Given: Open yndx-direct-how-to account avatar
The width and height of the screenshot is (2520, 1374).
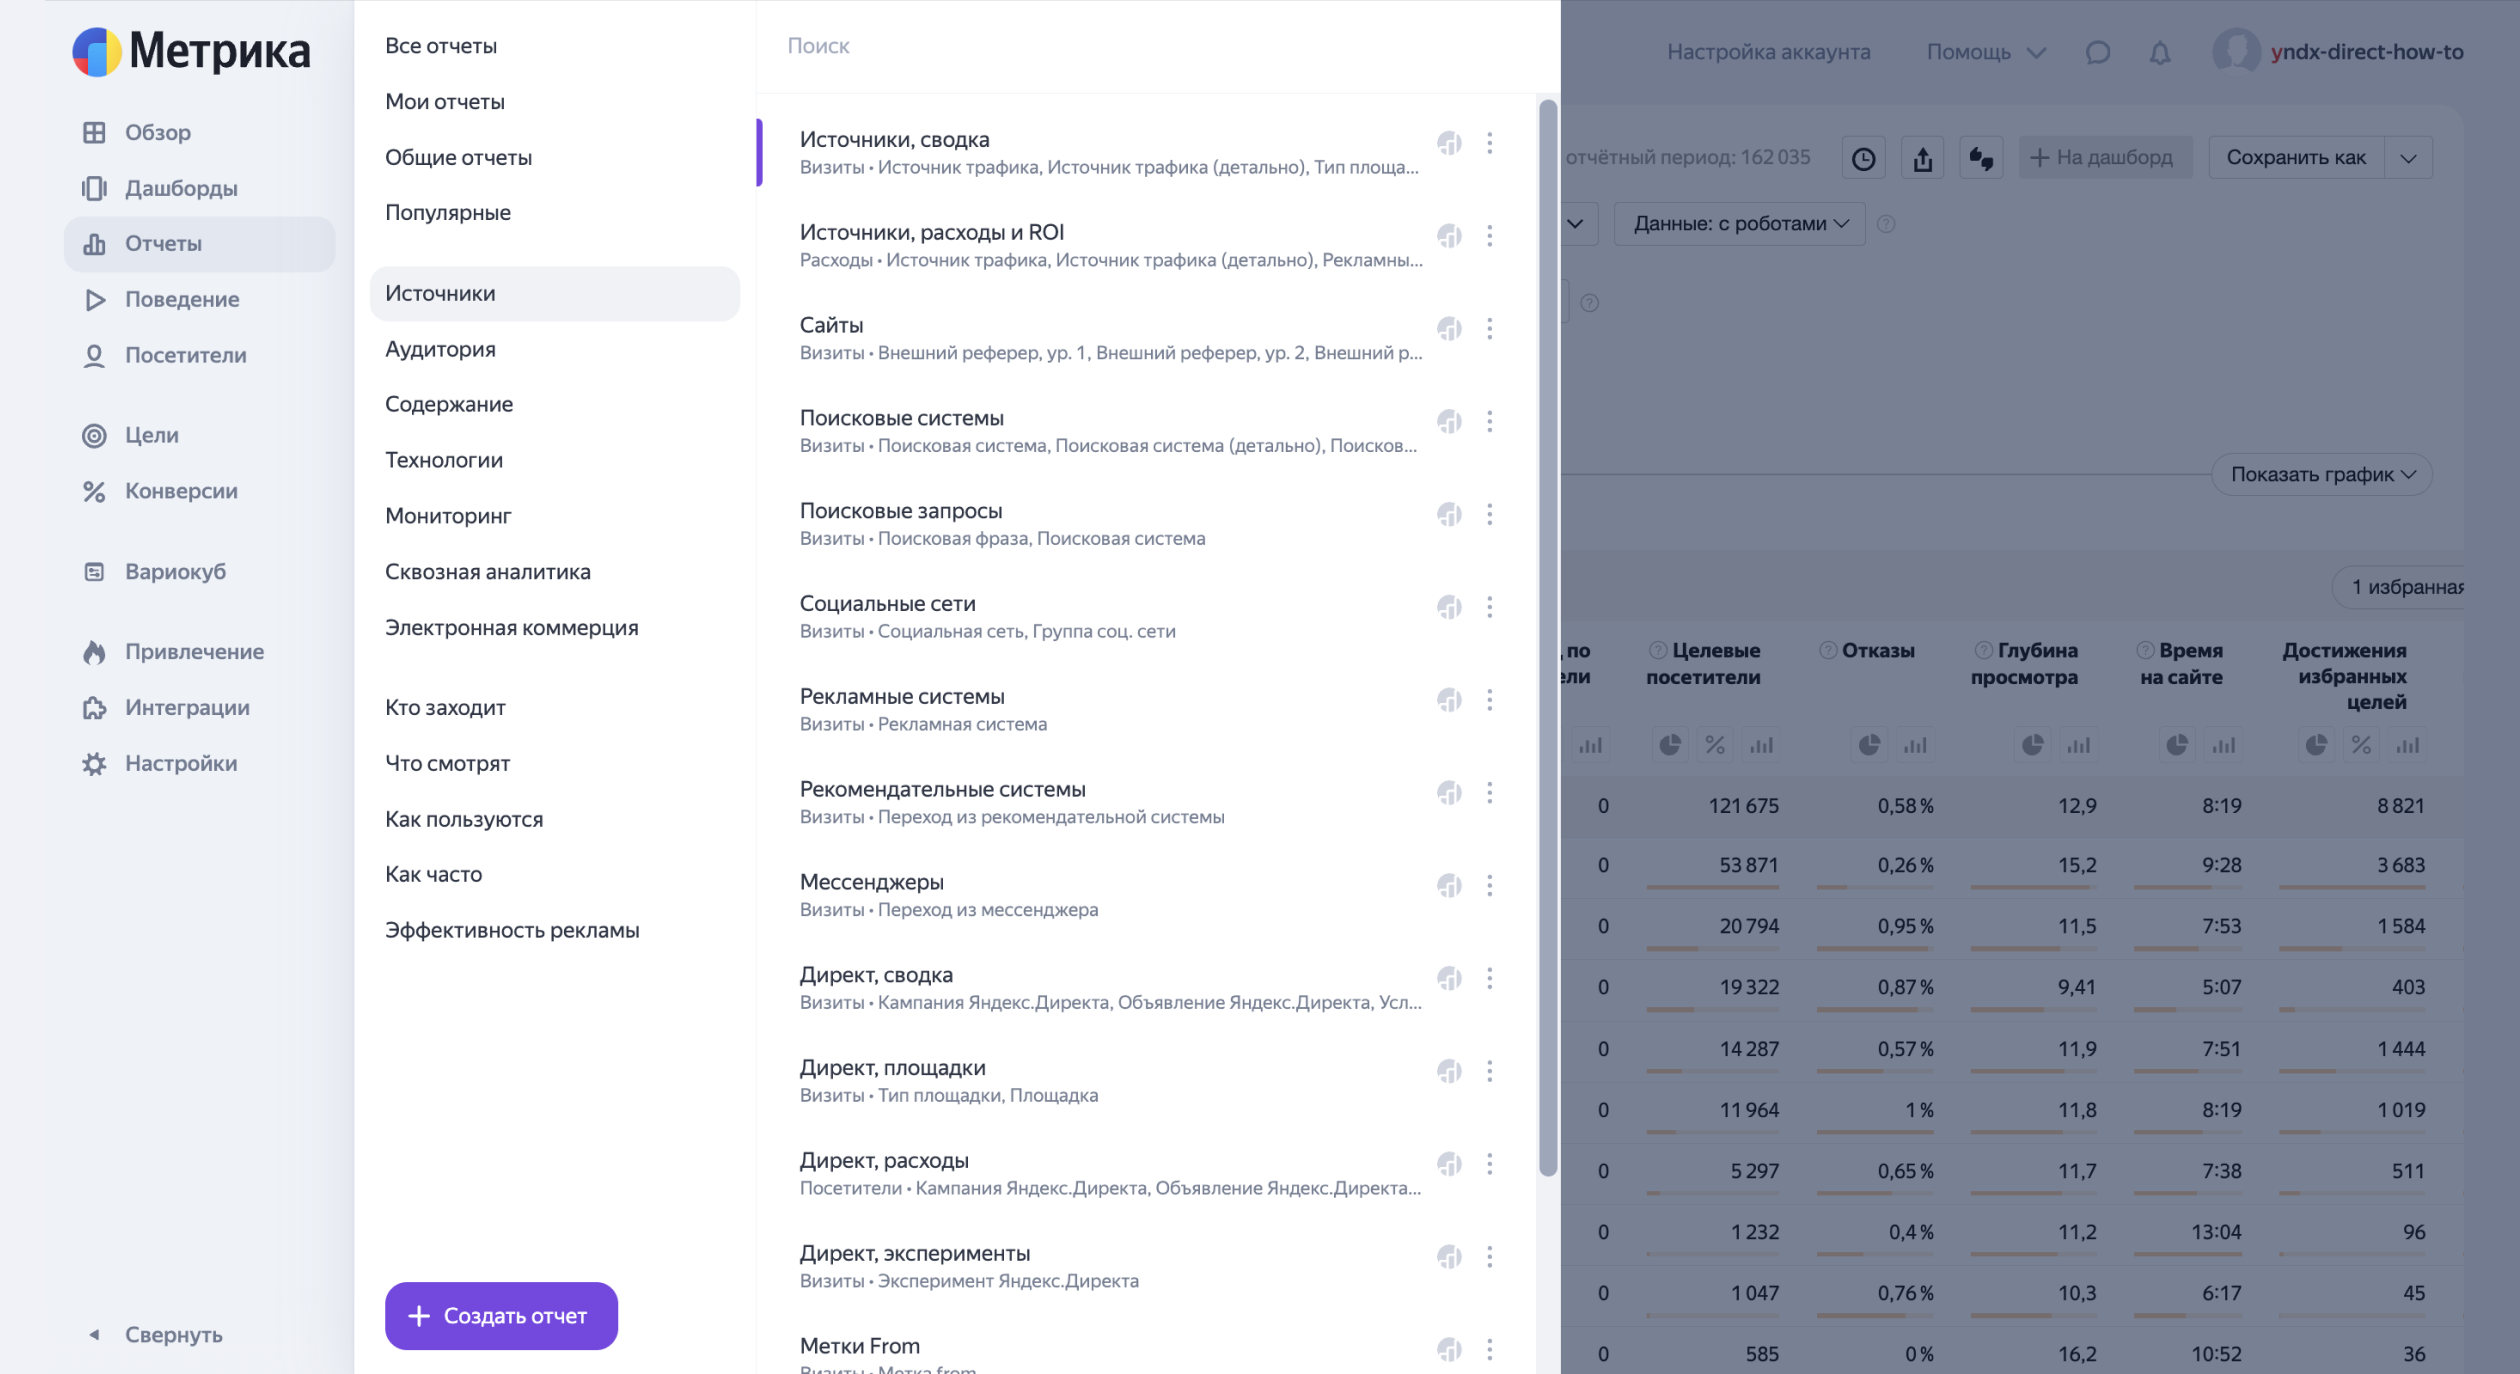Looking at the screenshot, I should (x=2236, y=51).
